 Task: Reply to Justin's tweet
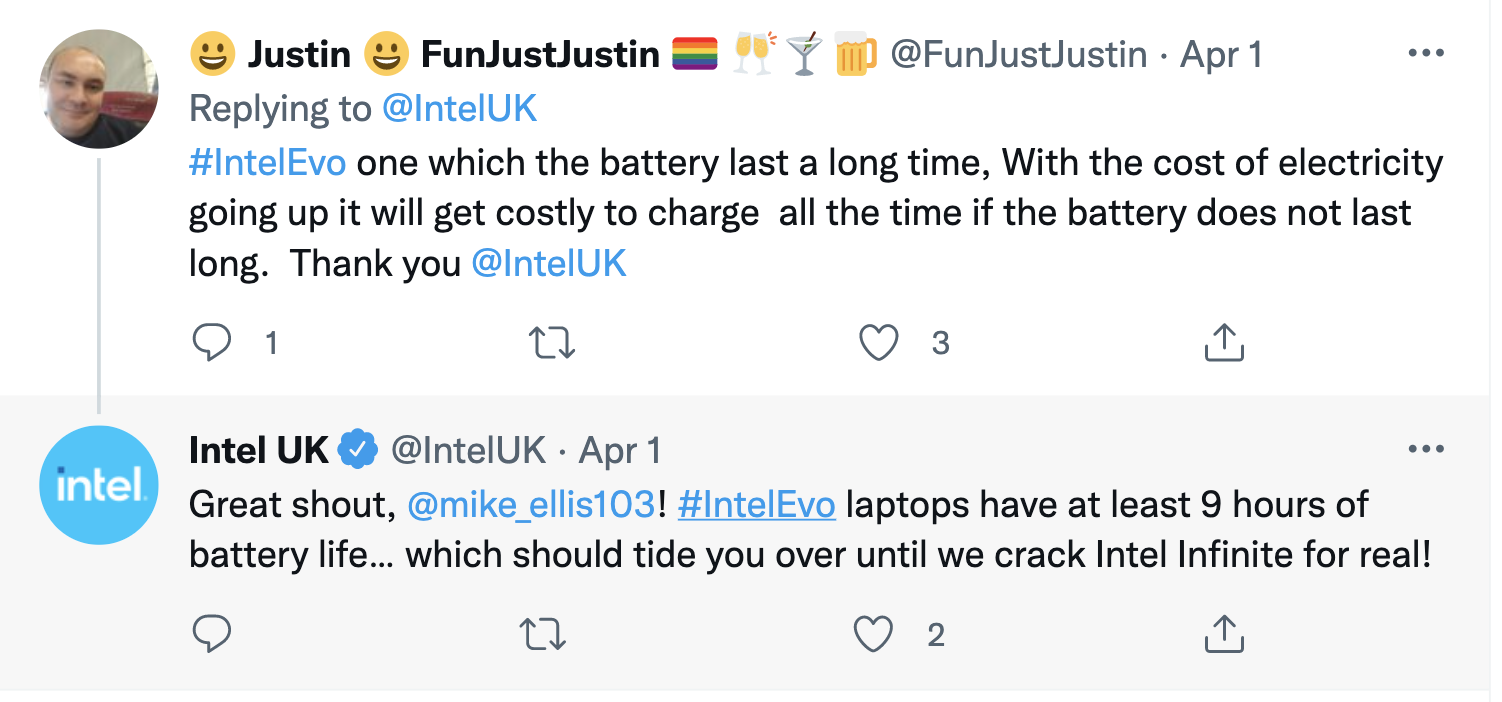point(211,344)
